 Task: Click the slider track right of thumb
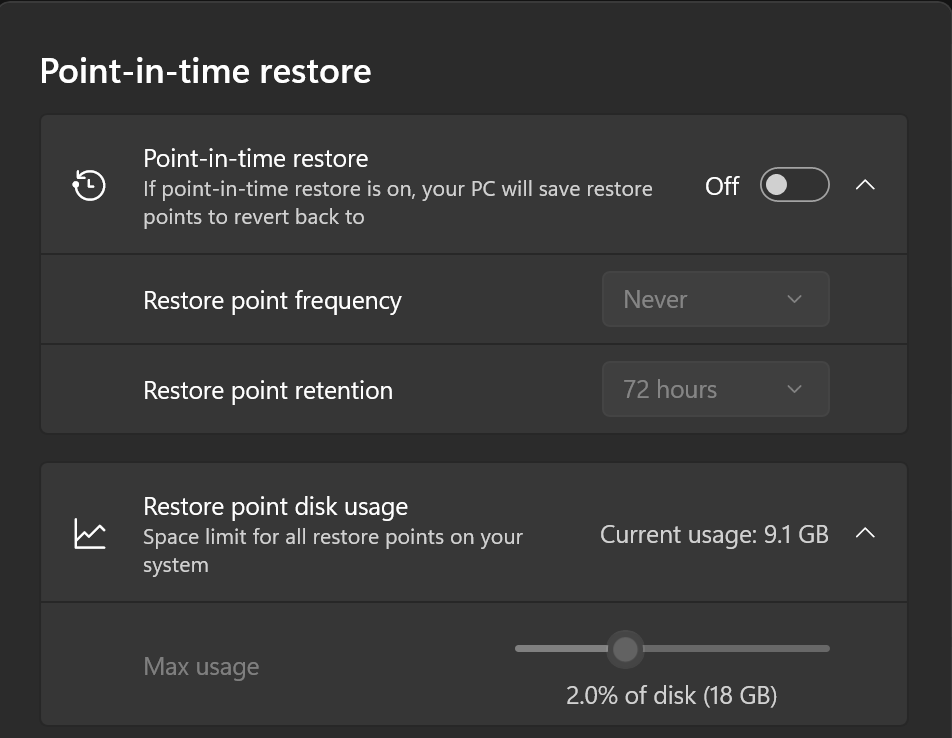[x=736, y=649]
